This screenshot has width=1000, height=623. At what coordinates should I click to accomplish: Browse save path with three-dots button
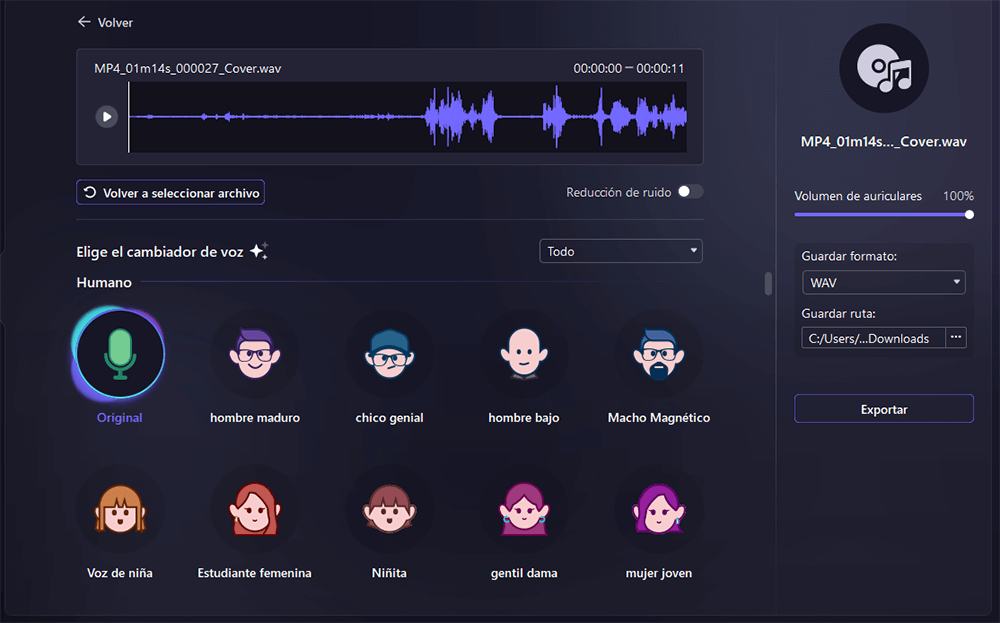click(x=956, y=338)
